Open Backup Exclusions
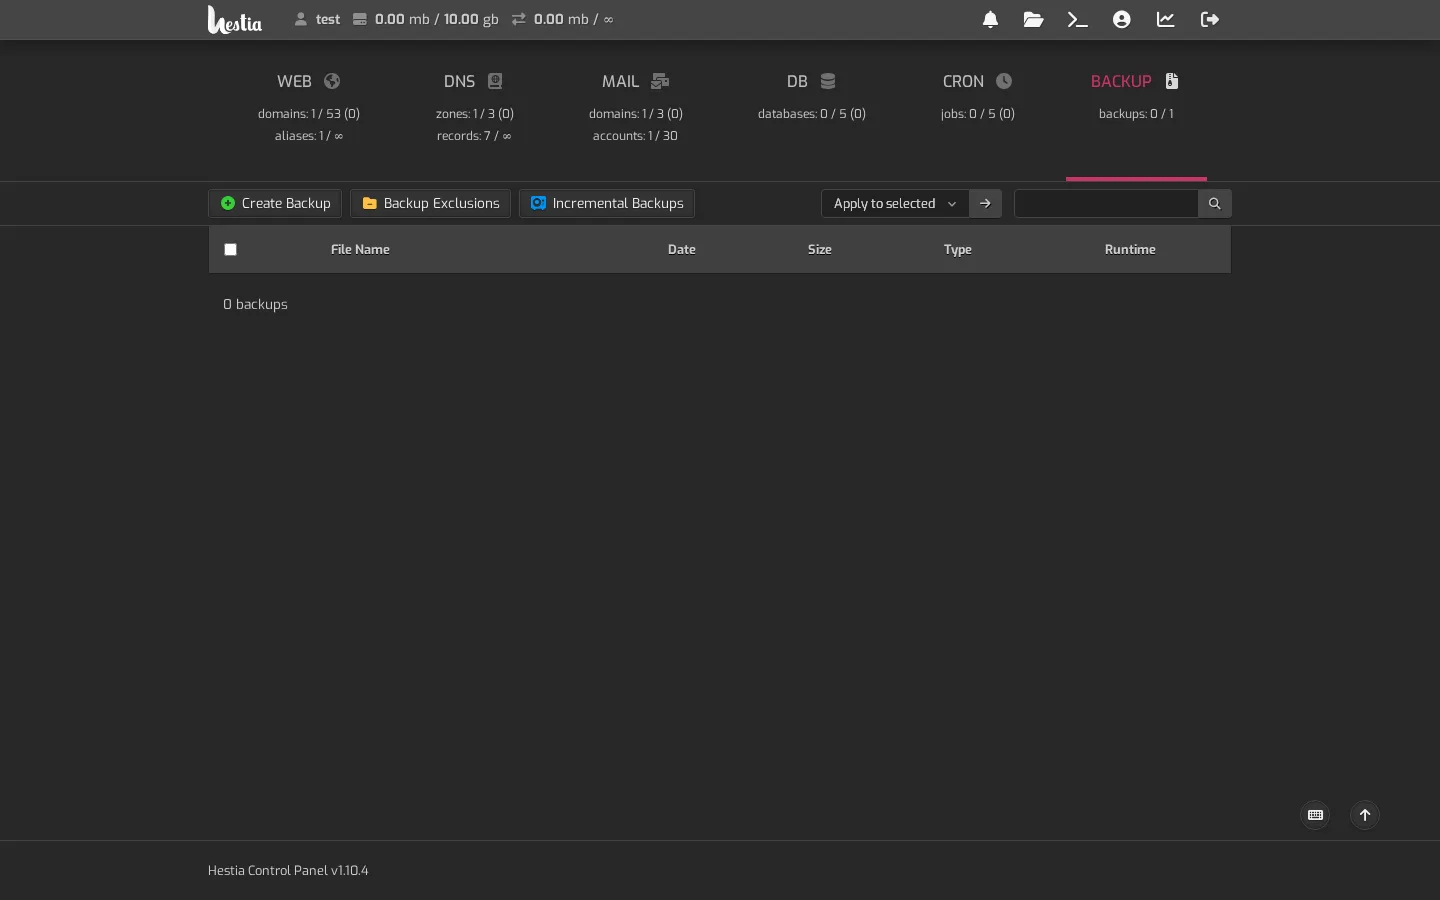 coord(430,203)
